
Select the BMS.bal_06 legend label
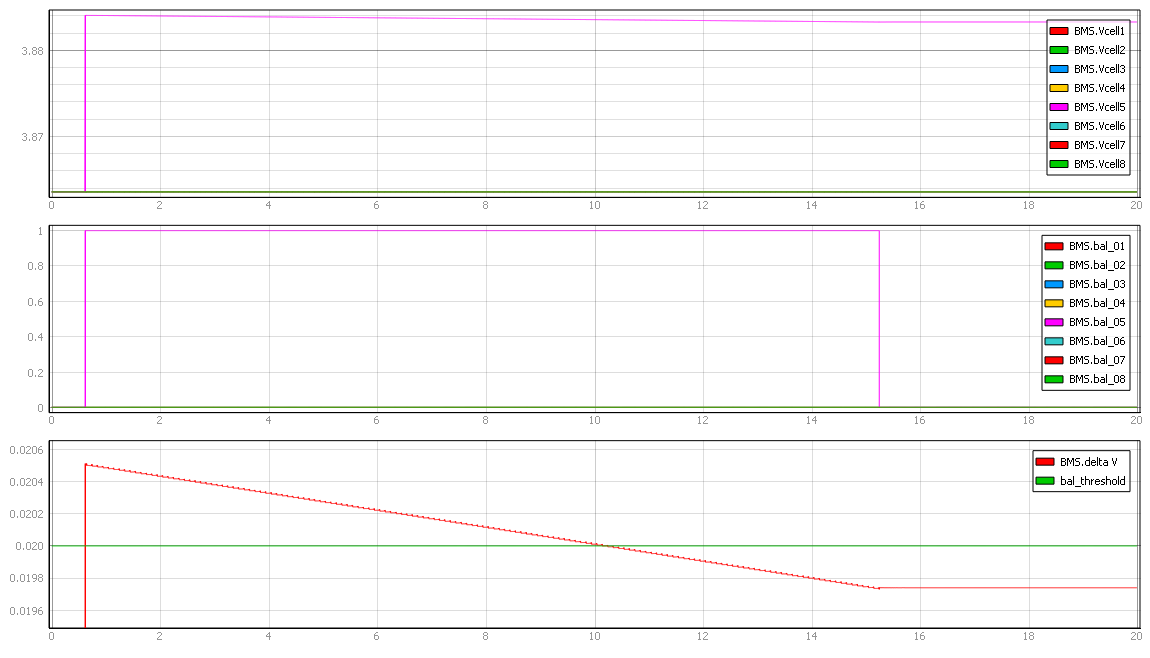(1097, 341)
